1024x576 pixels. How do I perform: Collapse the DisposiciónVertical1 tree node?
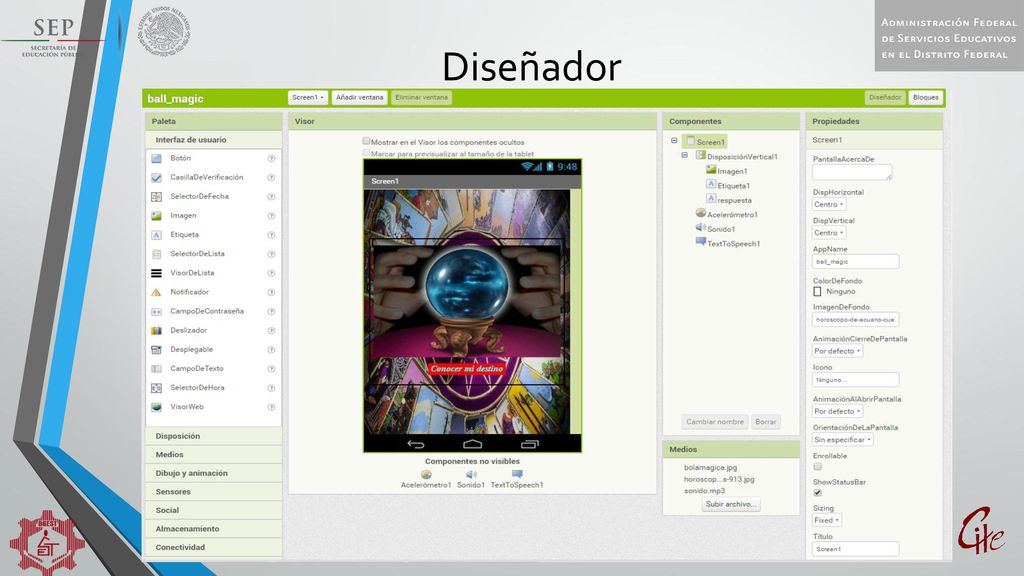tap(684, 155)
